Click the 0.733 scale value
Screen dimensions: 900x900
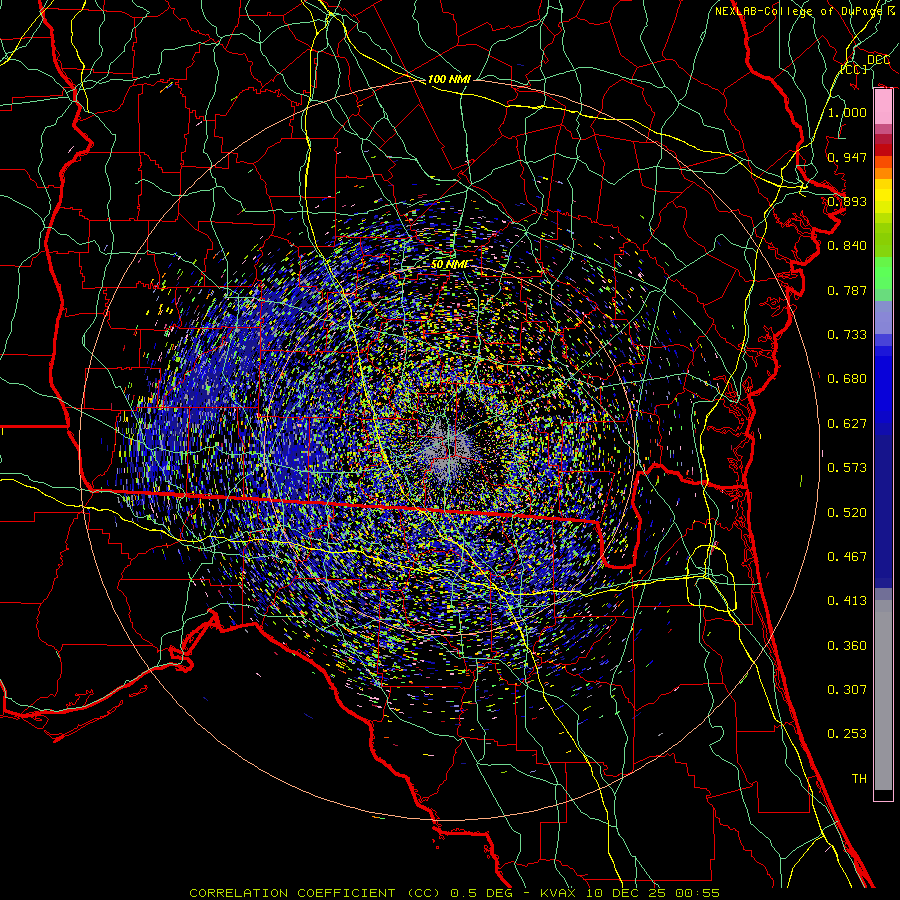pos(847,335)
